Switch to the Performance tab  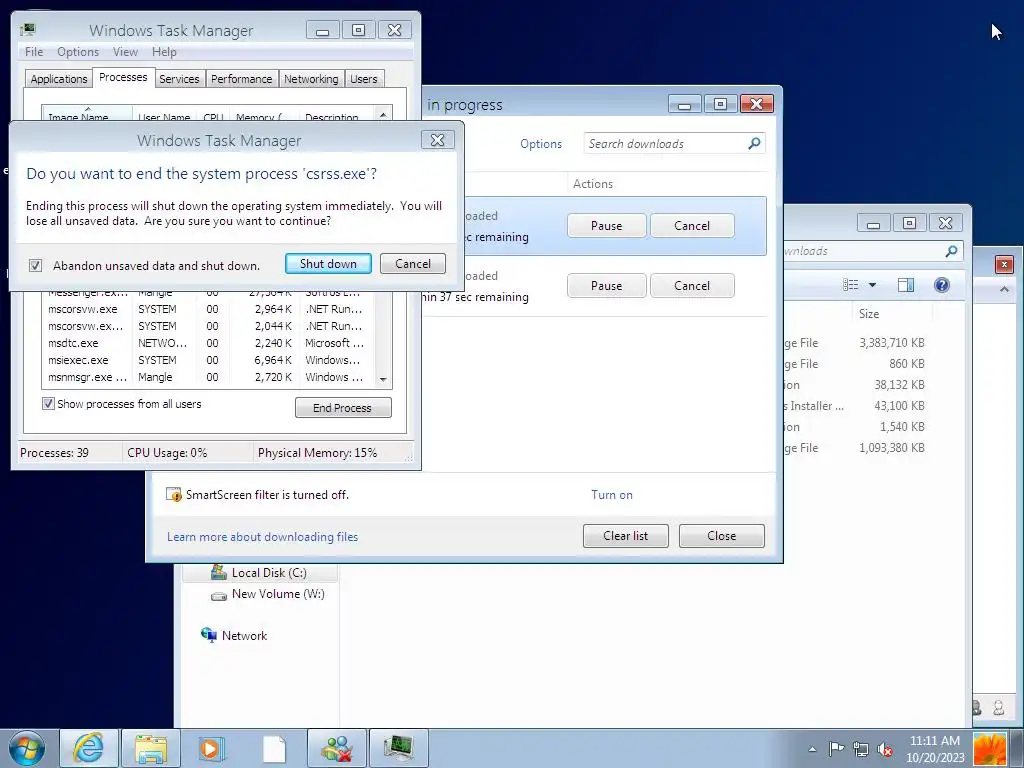coord(242,79)
